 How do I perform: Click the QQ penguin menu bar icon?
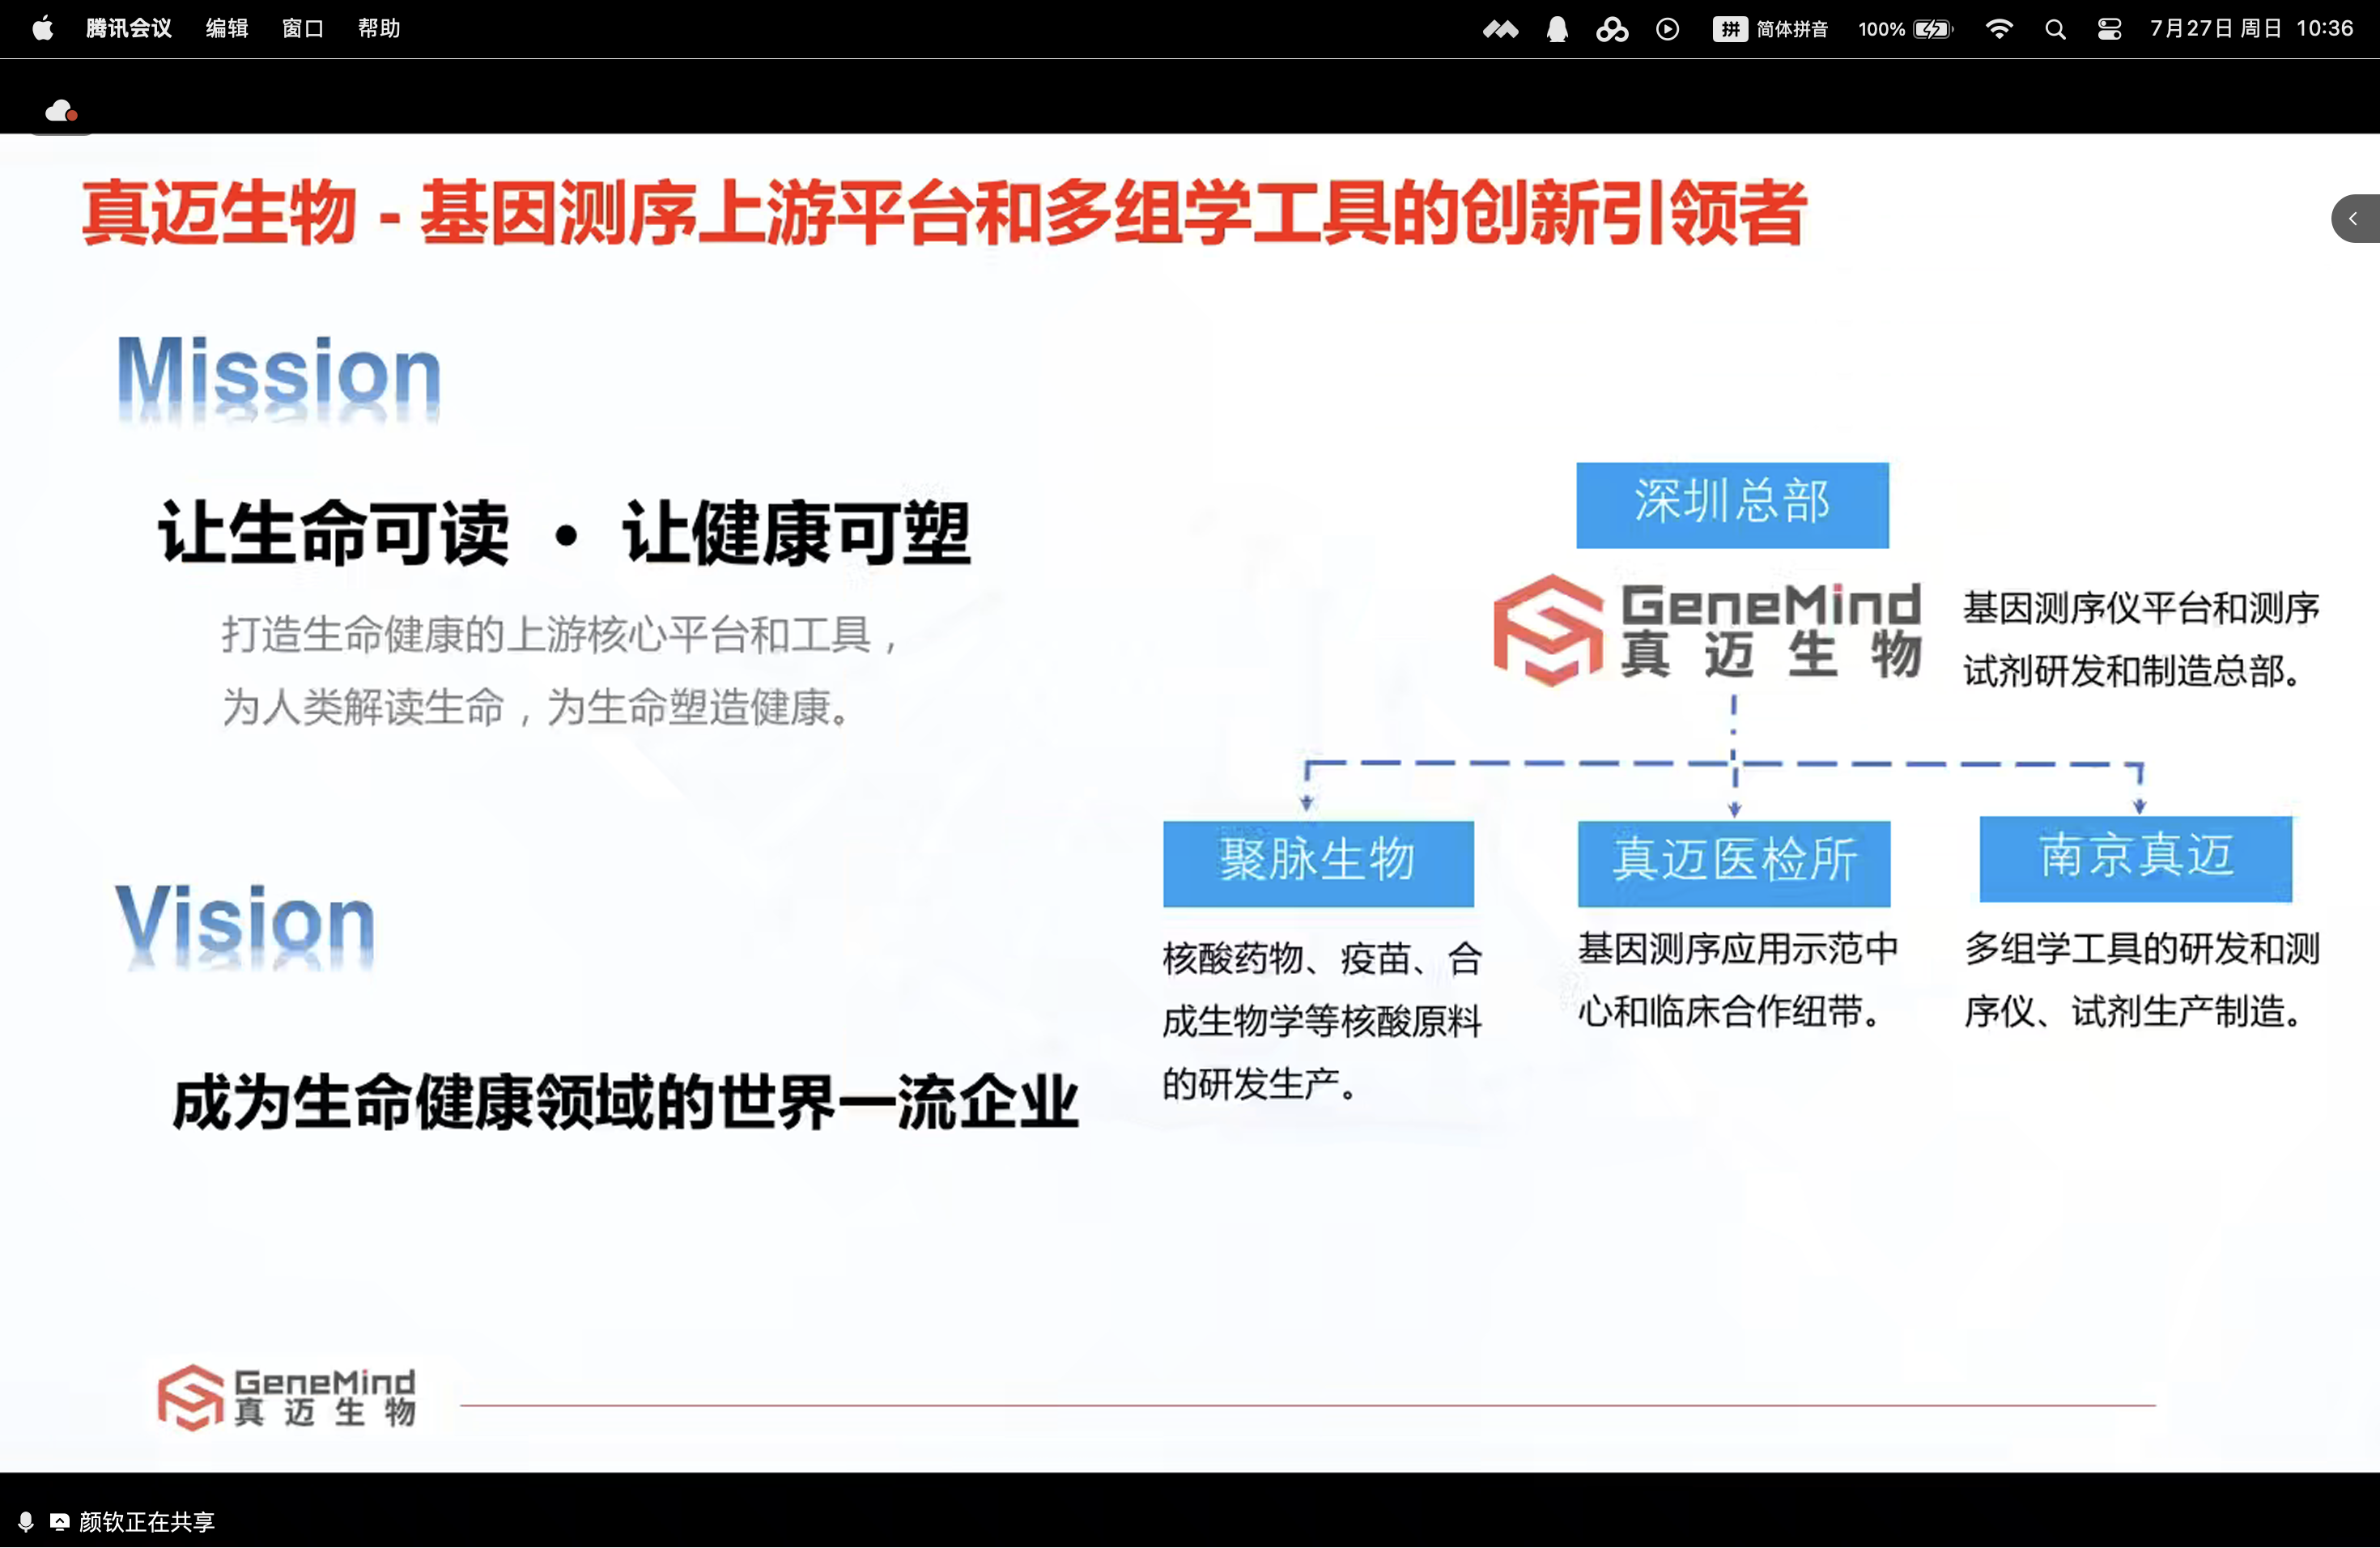[1557, 29]
